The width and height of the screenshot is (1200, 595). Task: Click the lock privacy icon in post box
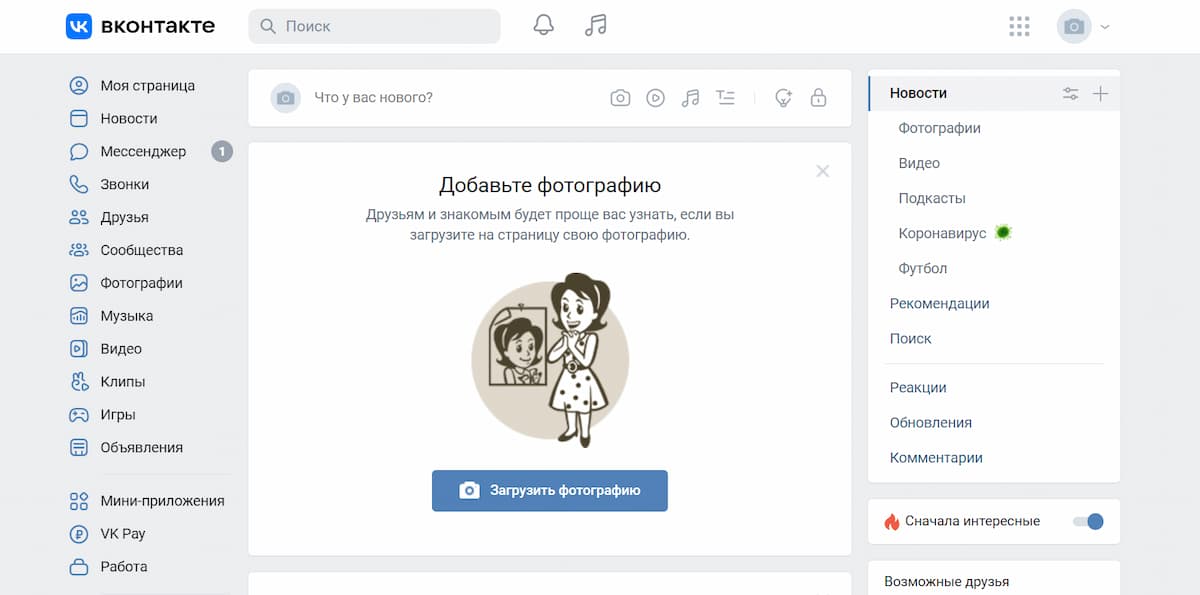(x=818, y=97)
